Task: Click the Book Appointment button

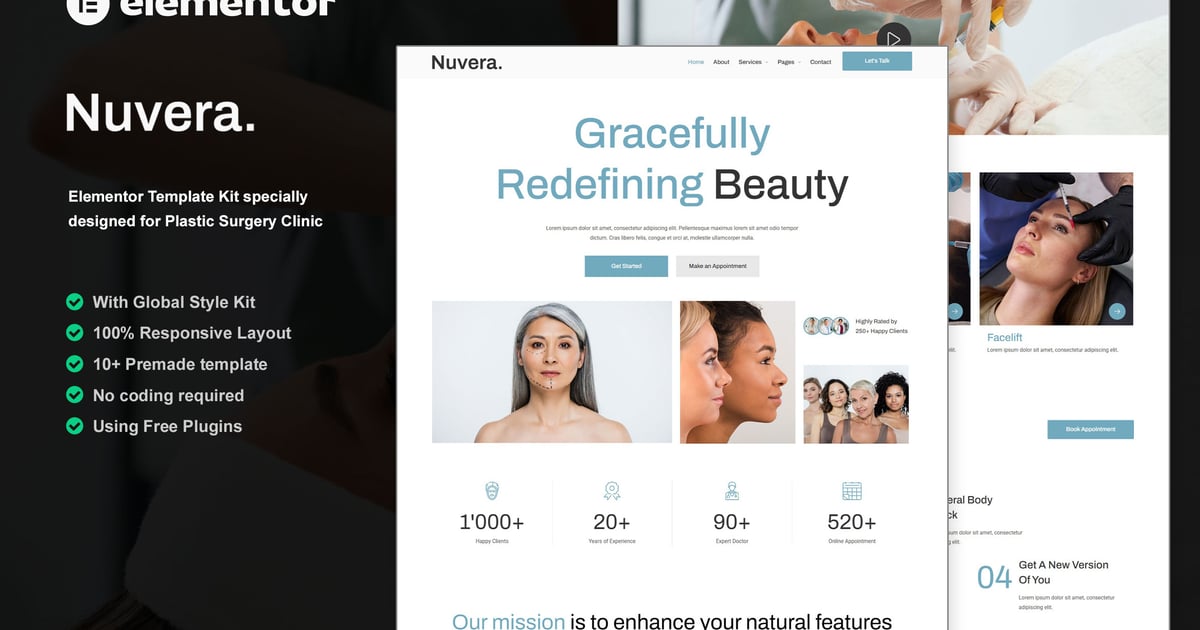Action: click(1090, 429)
